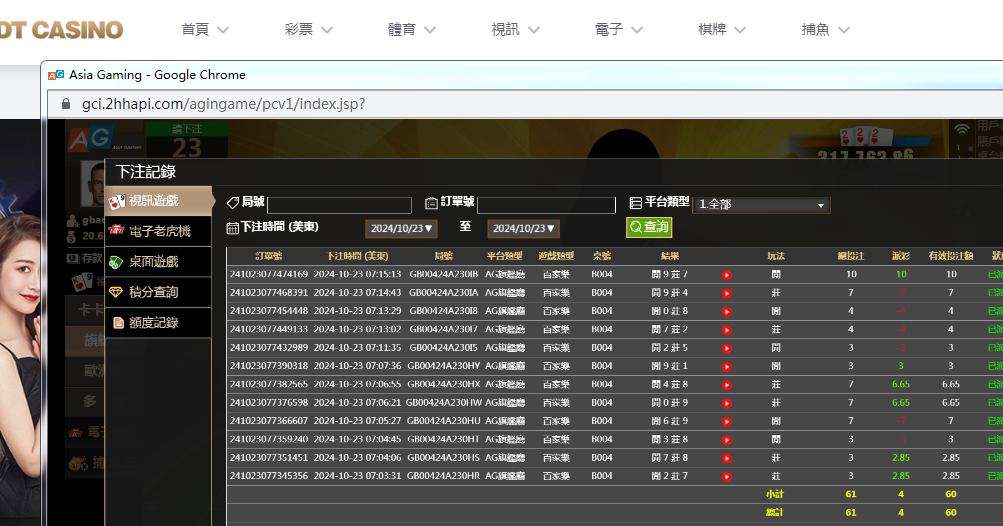Click the 額度記錄 document icon

[118, 322]
